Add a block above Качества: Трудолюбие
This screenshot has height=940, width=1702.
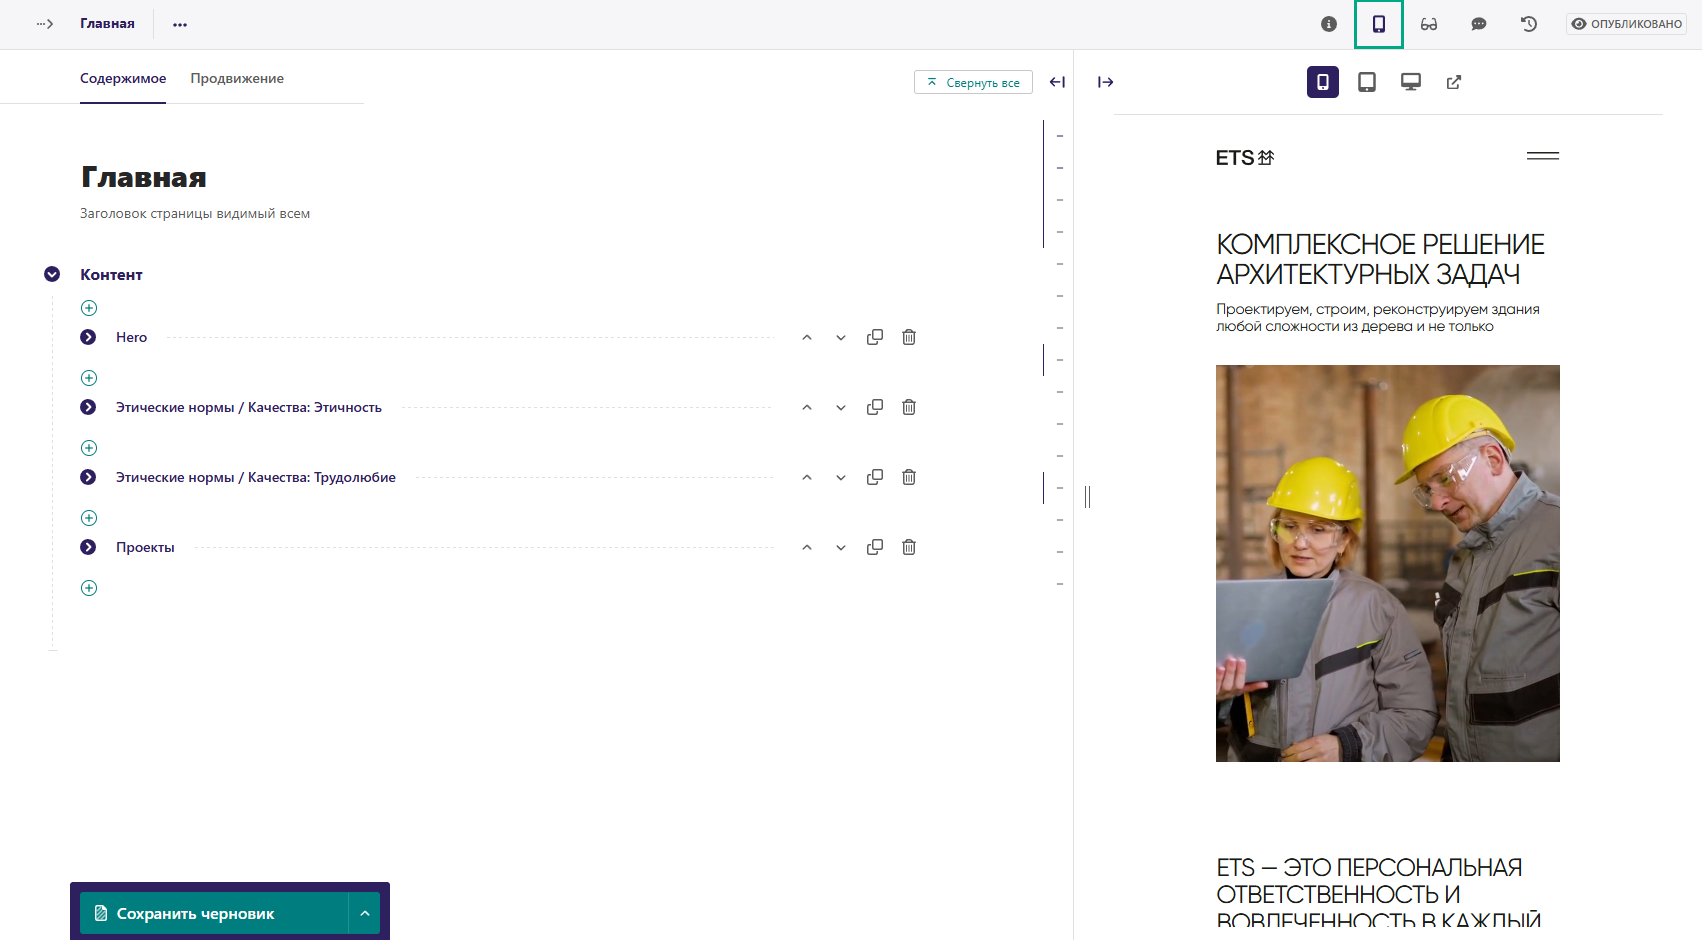pyautogui.click(x=89, y=448)
